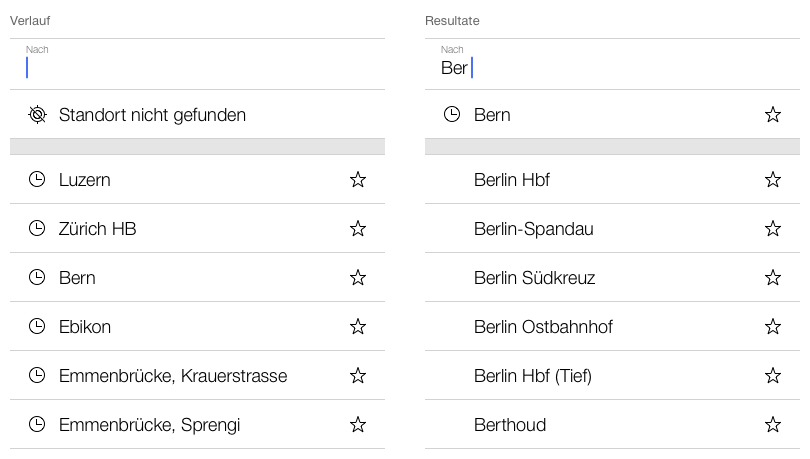Screen dimensions: 810x459
Task: Toggle favorite star for Berlin Südkreuz
Action: [772, 278]
